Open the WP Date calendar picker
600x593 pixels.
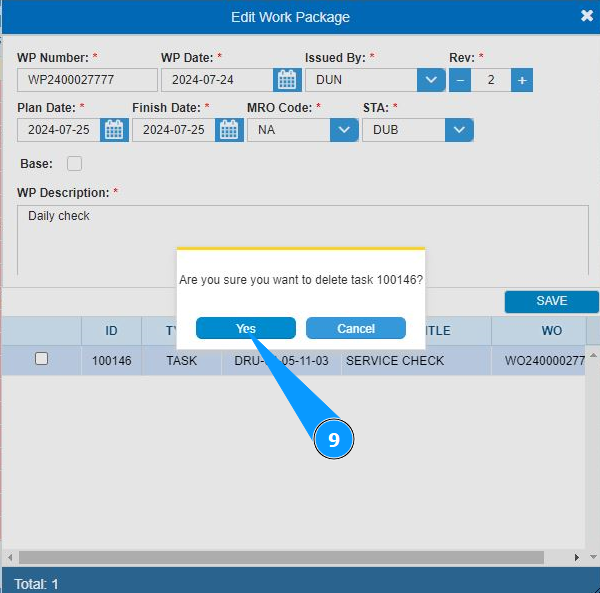tap(287, 80)
